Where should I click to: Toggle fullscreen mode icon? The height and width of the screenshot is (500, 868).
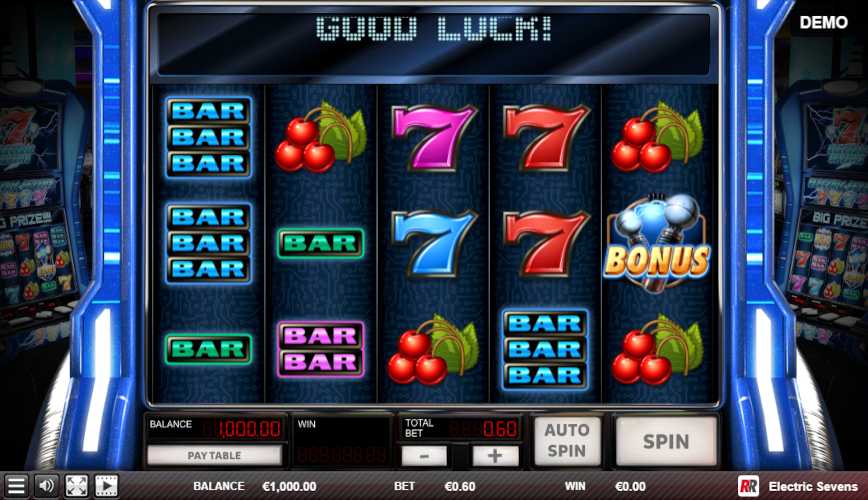coord(76,486)
